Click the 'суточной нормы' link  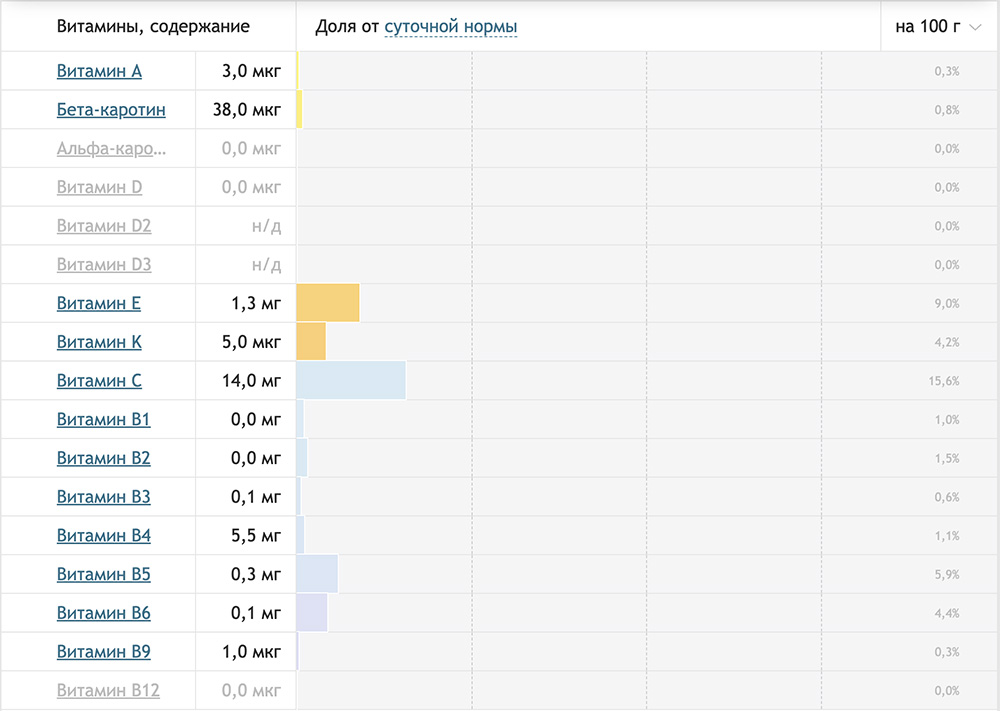pos(450,27)
